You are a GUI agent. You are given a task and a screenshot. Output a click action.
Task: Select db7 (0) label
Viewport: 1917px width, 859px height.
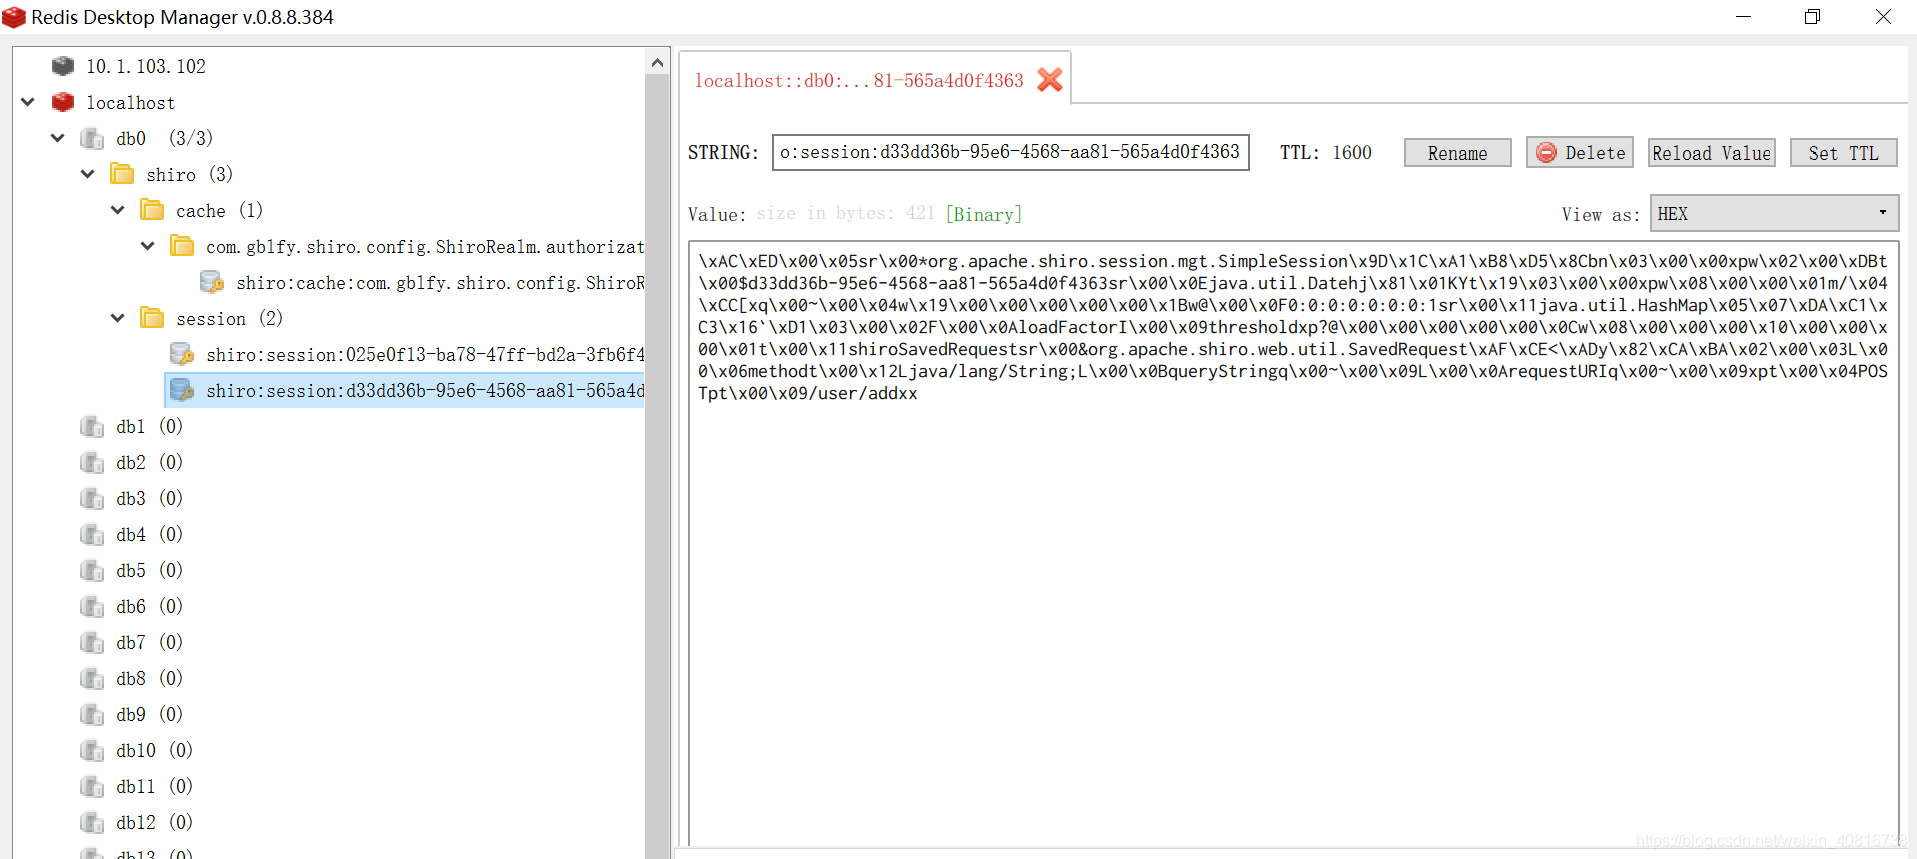[149, 642]
